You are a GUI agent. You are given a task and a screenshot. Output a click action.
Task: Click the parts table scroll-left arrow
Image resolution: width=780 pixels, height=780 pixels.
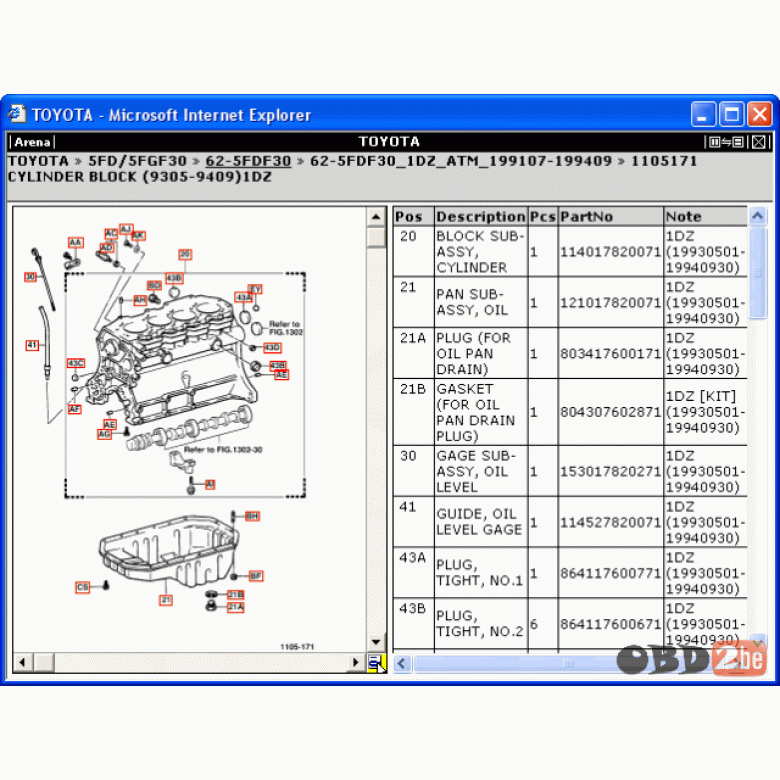pyautogui.click(x=402, y=663)
